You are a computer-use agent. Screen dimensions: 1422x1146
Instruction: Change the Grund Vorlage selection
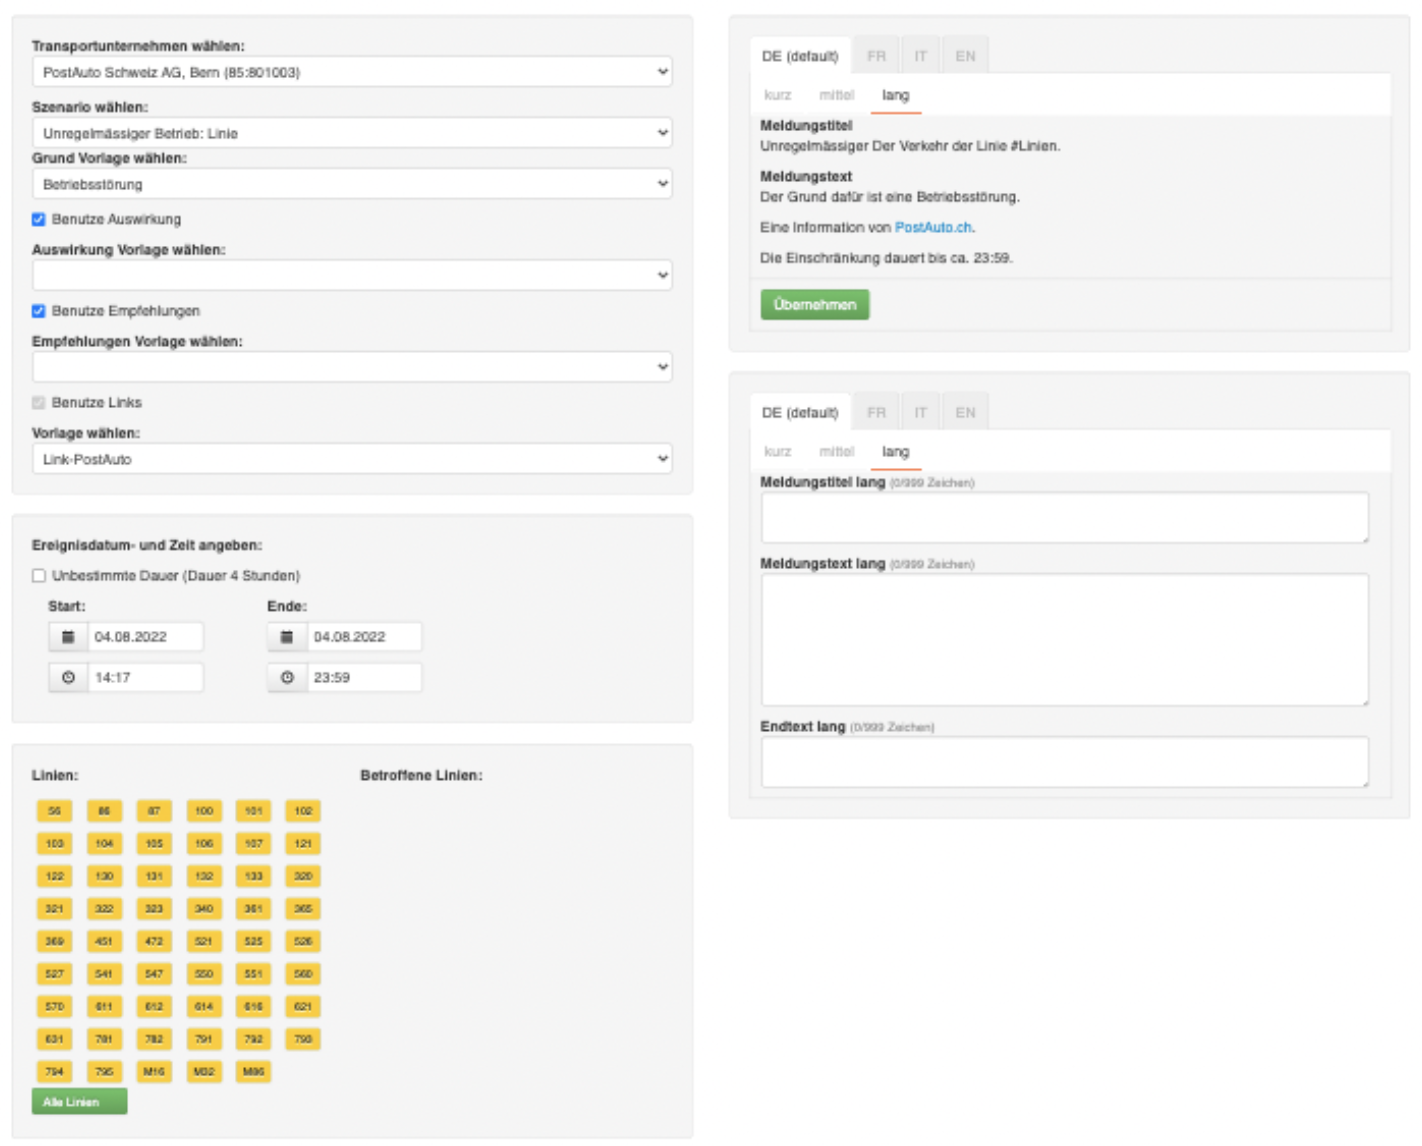pyautogui.click(x=351, y=183)
